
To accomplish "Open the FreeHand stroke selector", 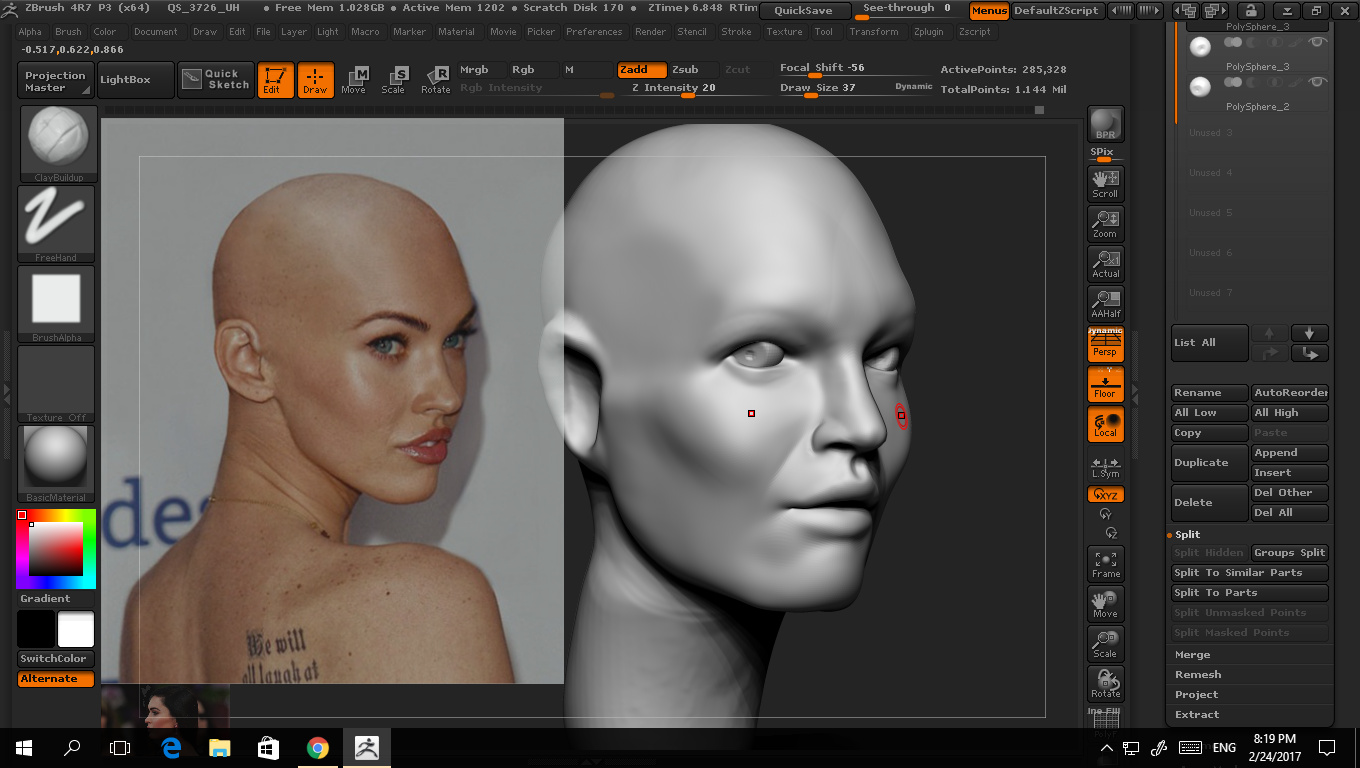I will (56, 224).
